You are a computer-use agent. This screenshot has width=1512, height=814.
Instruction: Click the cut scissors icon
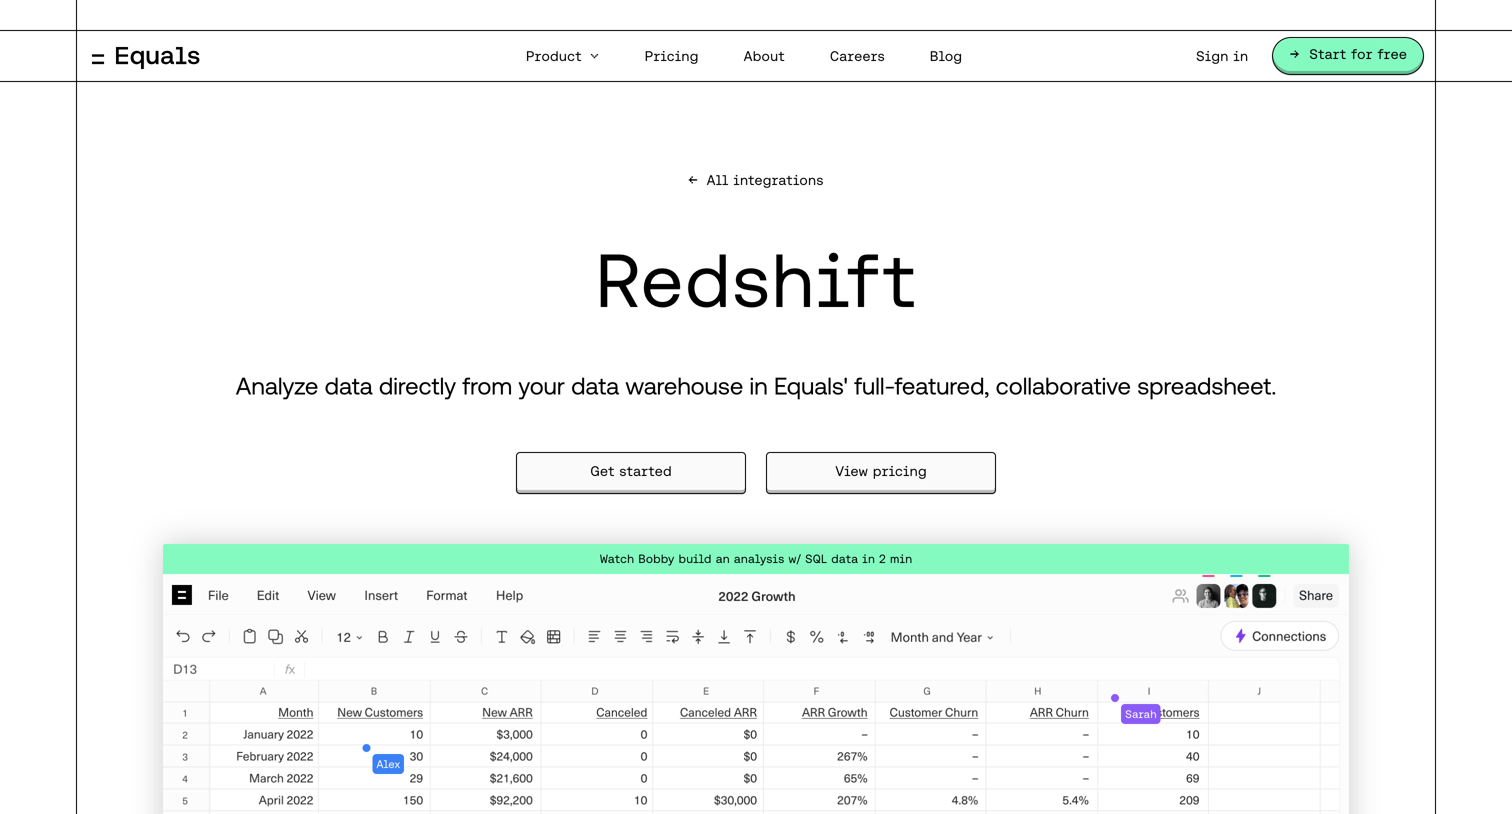(x=301, y=637)
